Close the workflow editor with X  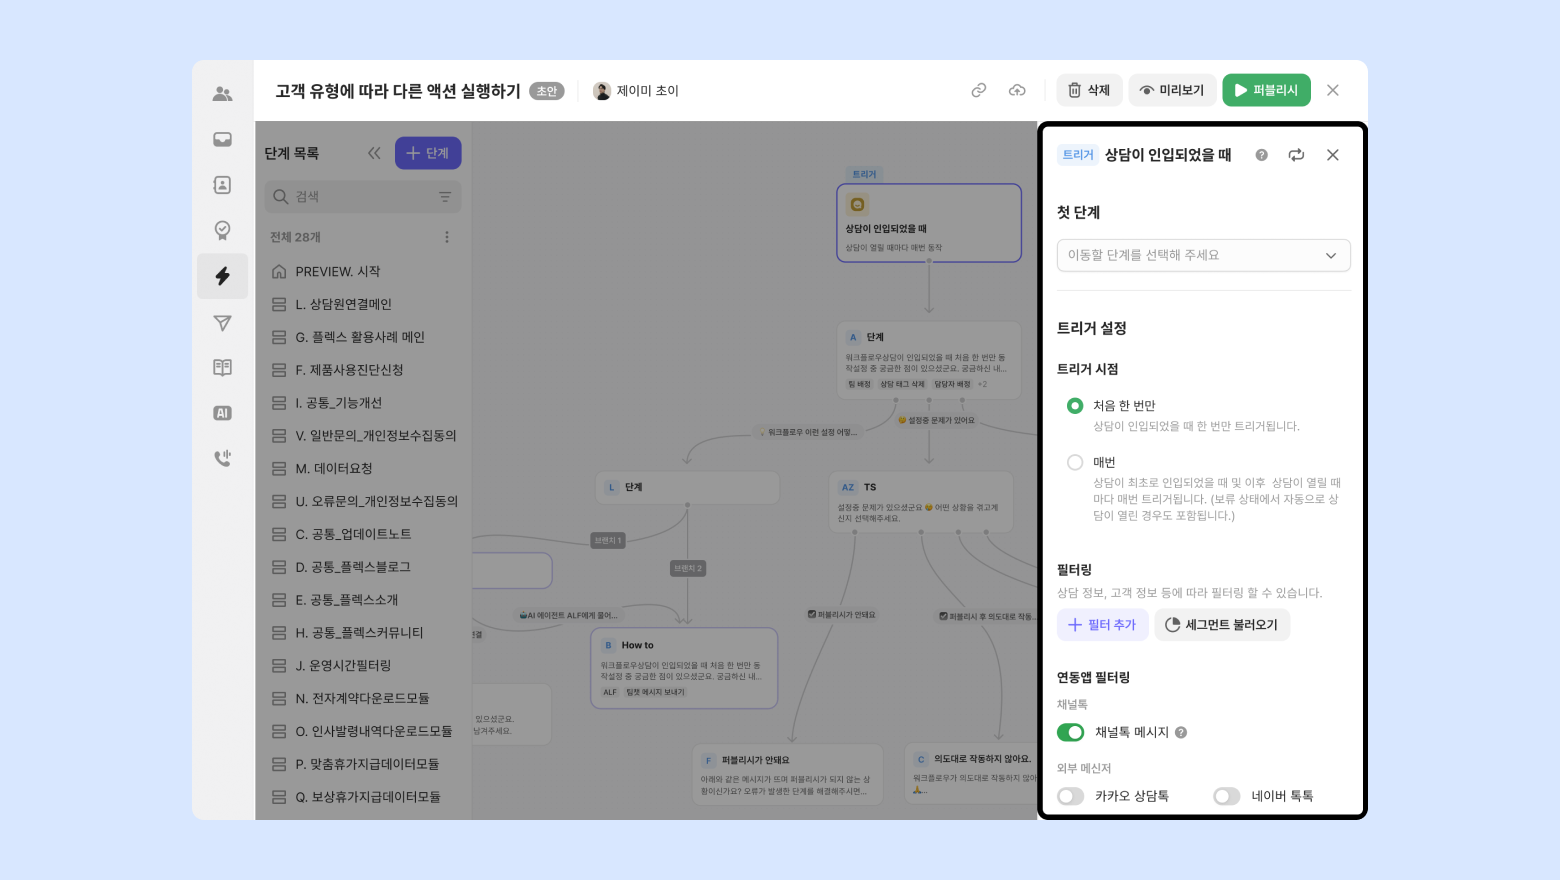coord(1333,90)
